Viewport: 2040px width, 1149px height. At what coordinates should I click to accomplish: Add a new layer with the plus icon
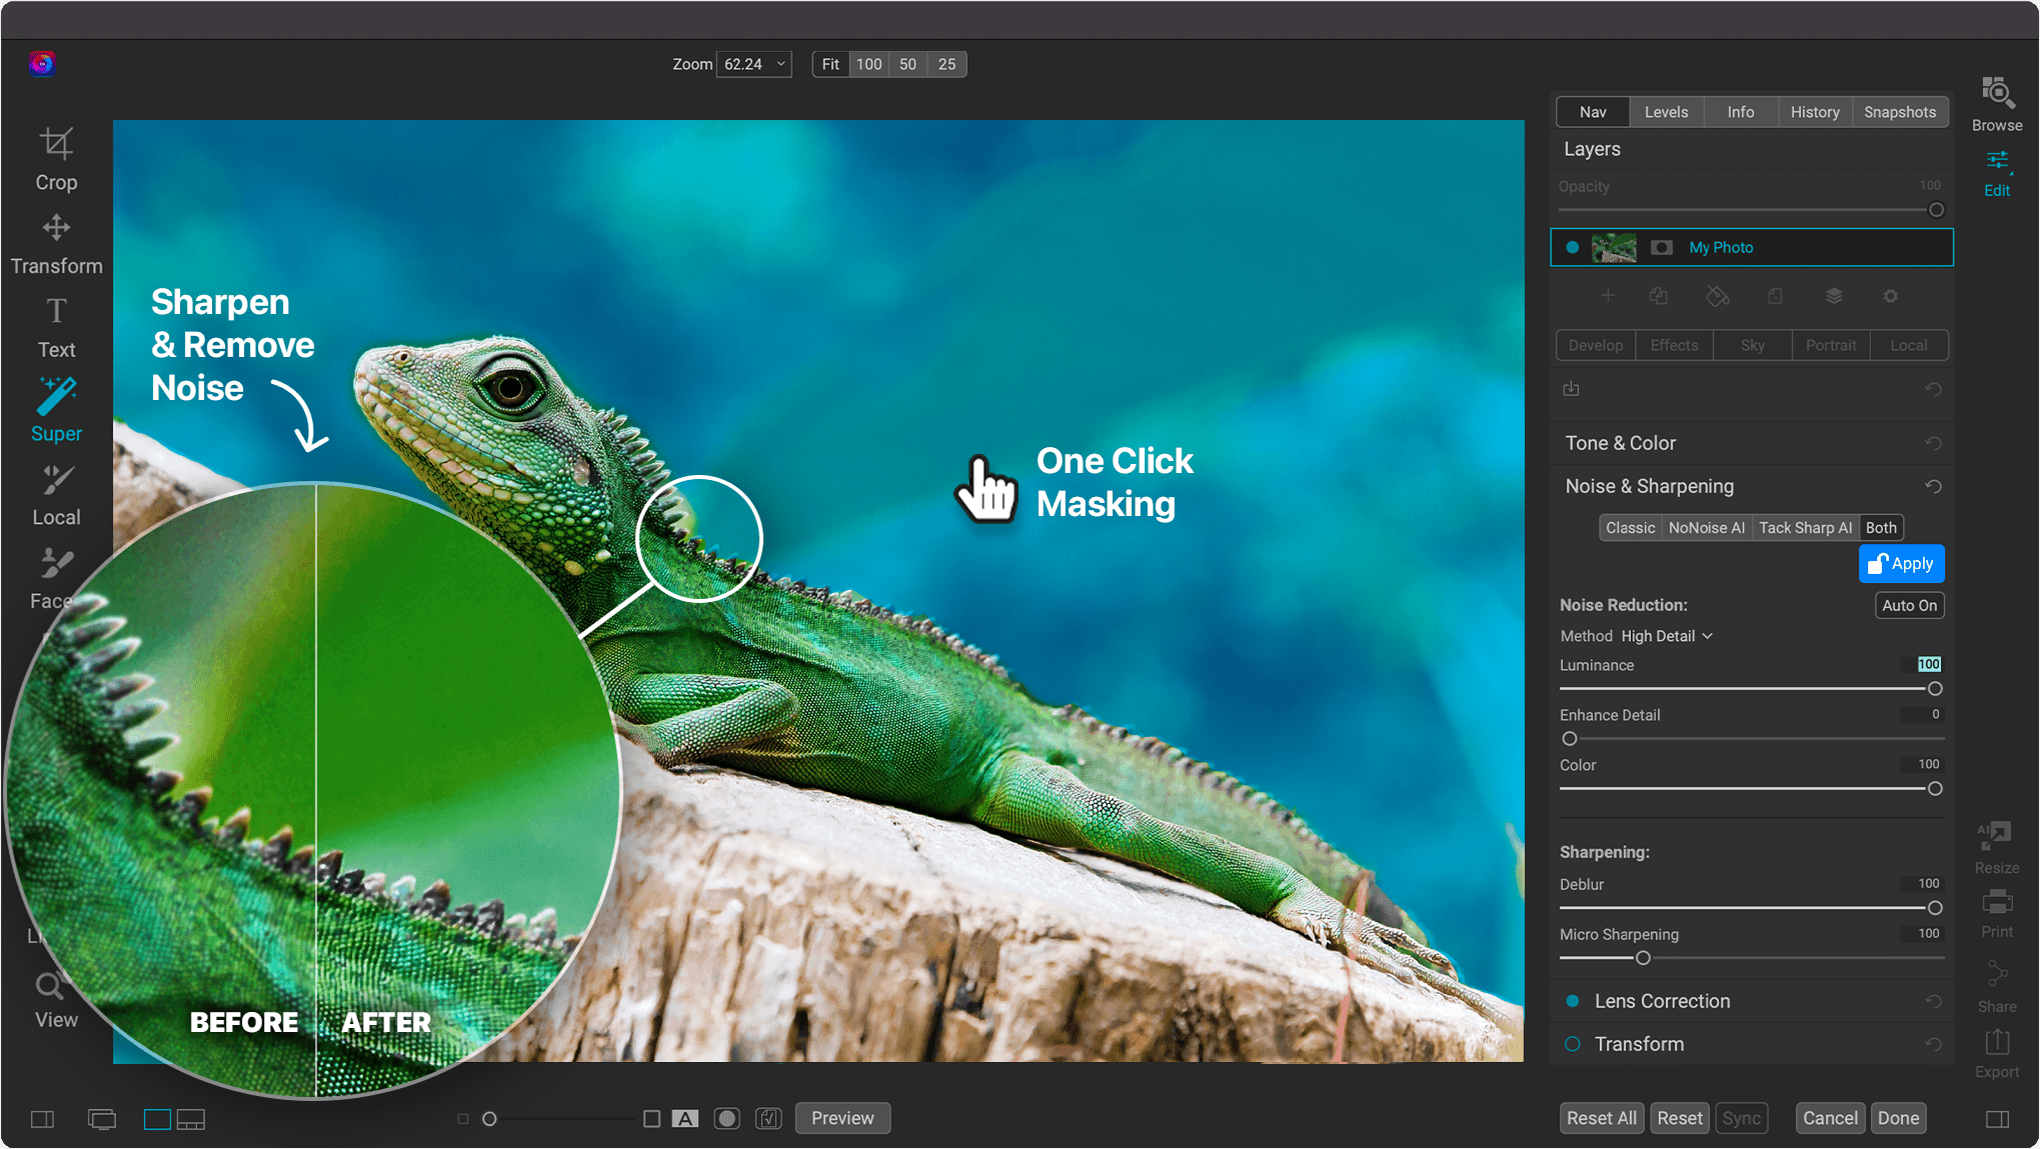click(x=1608, y=296)
